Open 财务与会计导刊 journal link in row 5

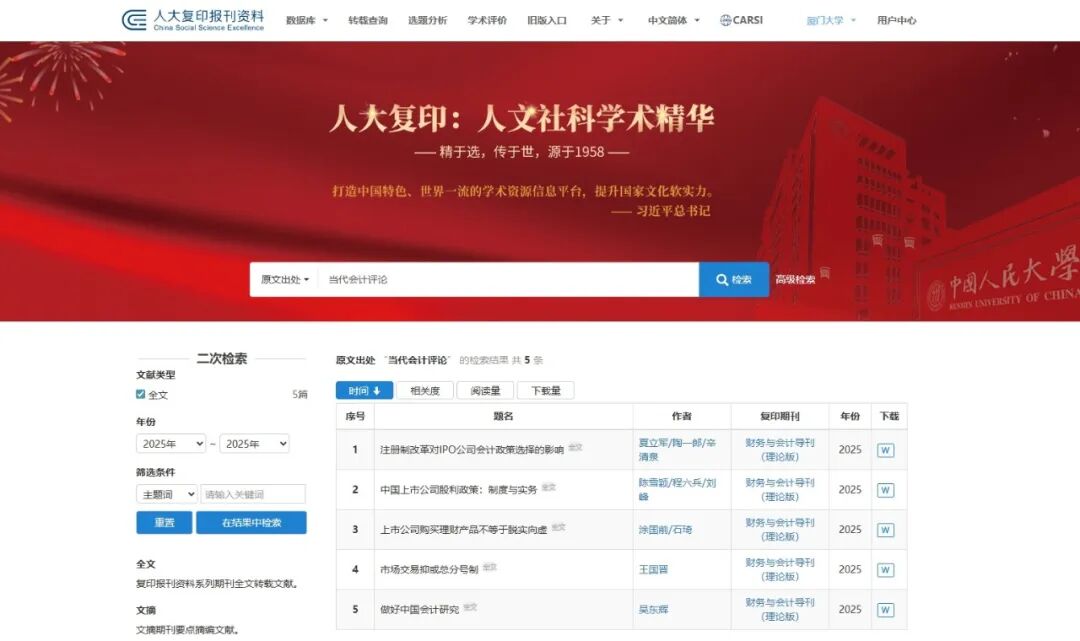click(780, 609)
